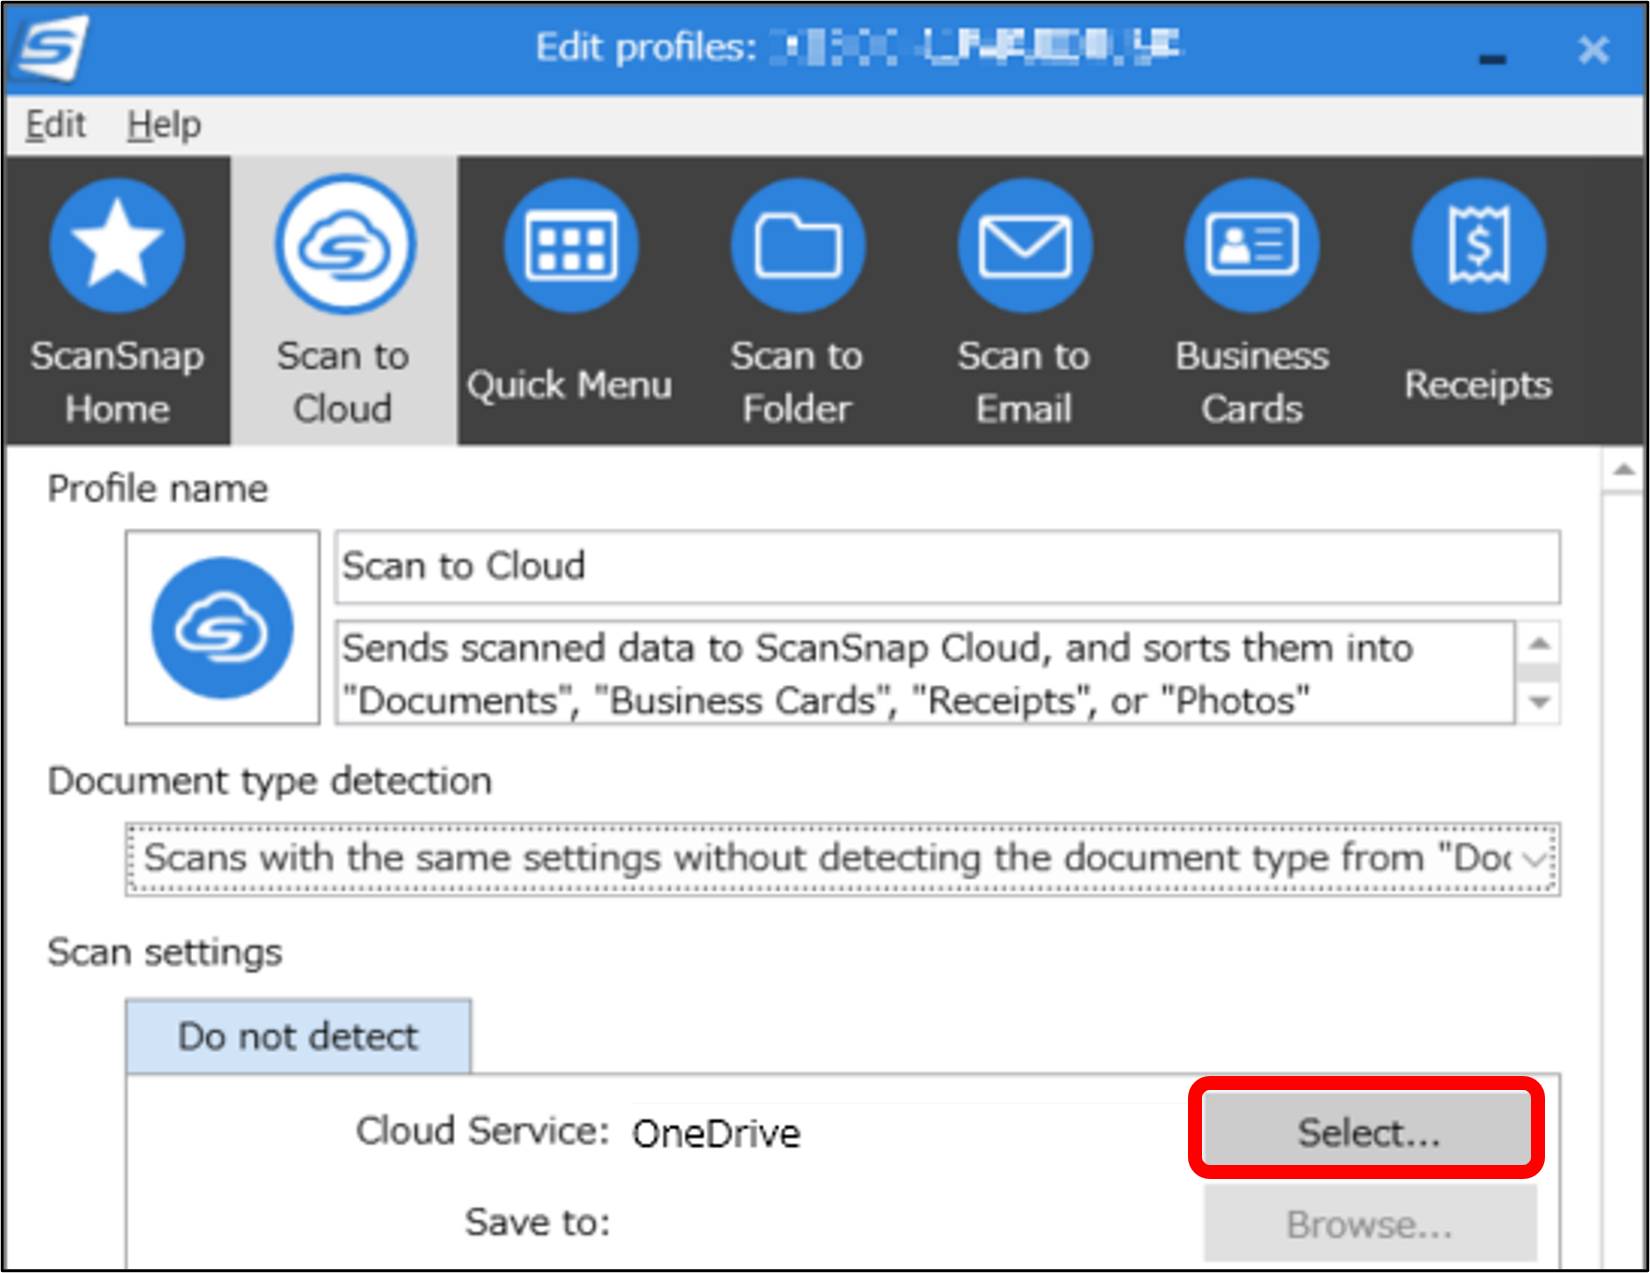Click the disabled Browse... button
1650x1273 pixels.
click(x=1369, y=1224)
